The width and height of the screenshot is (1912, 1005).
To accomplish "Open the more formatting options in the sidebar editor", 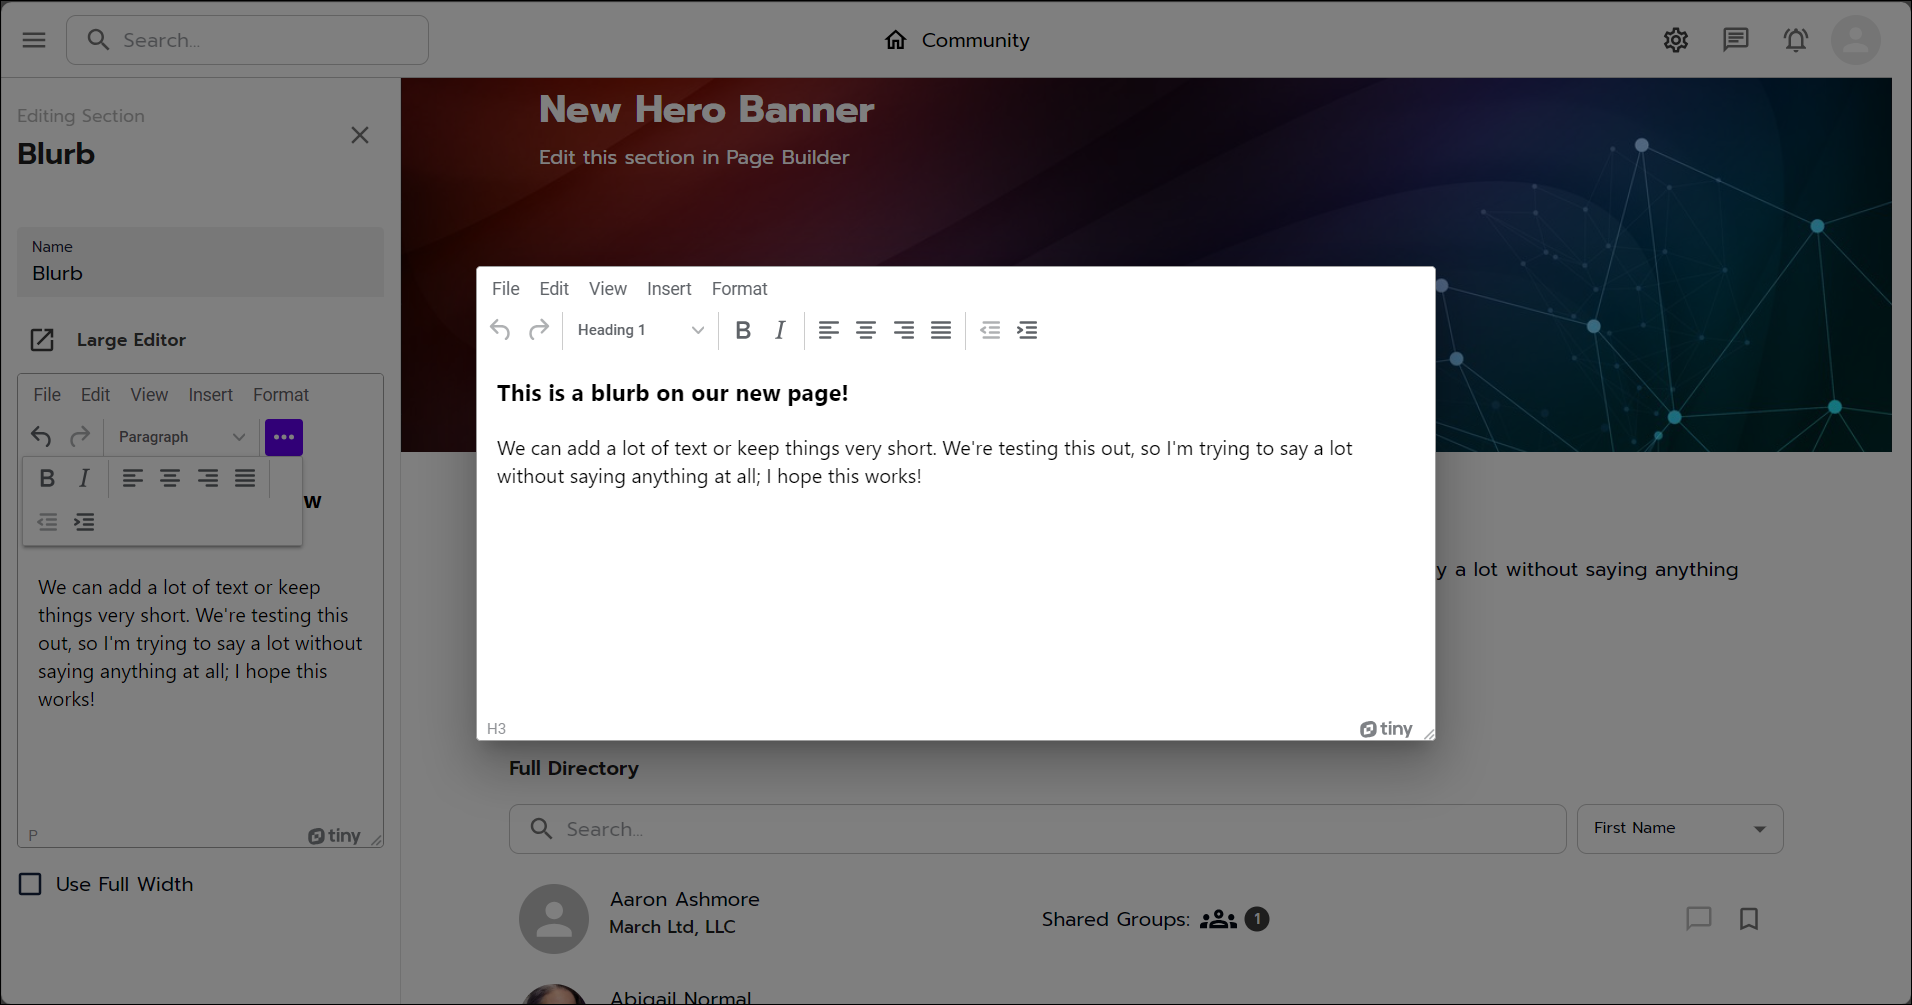I will click(283, 437).
